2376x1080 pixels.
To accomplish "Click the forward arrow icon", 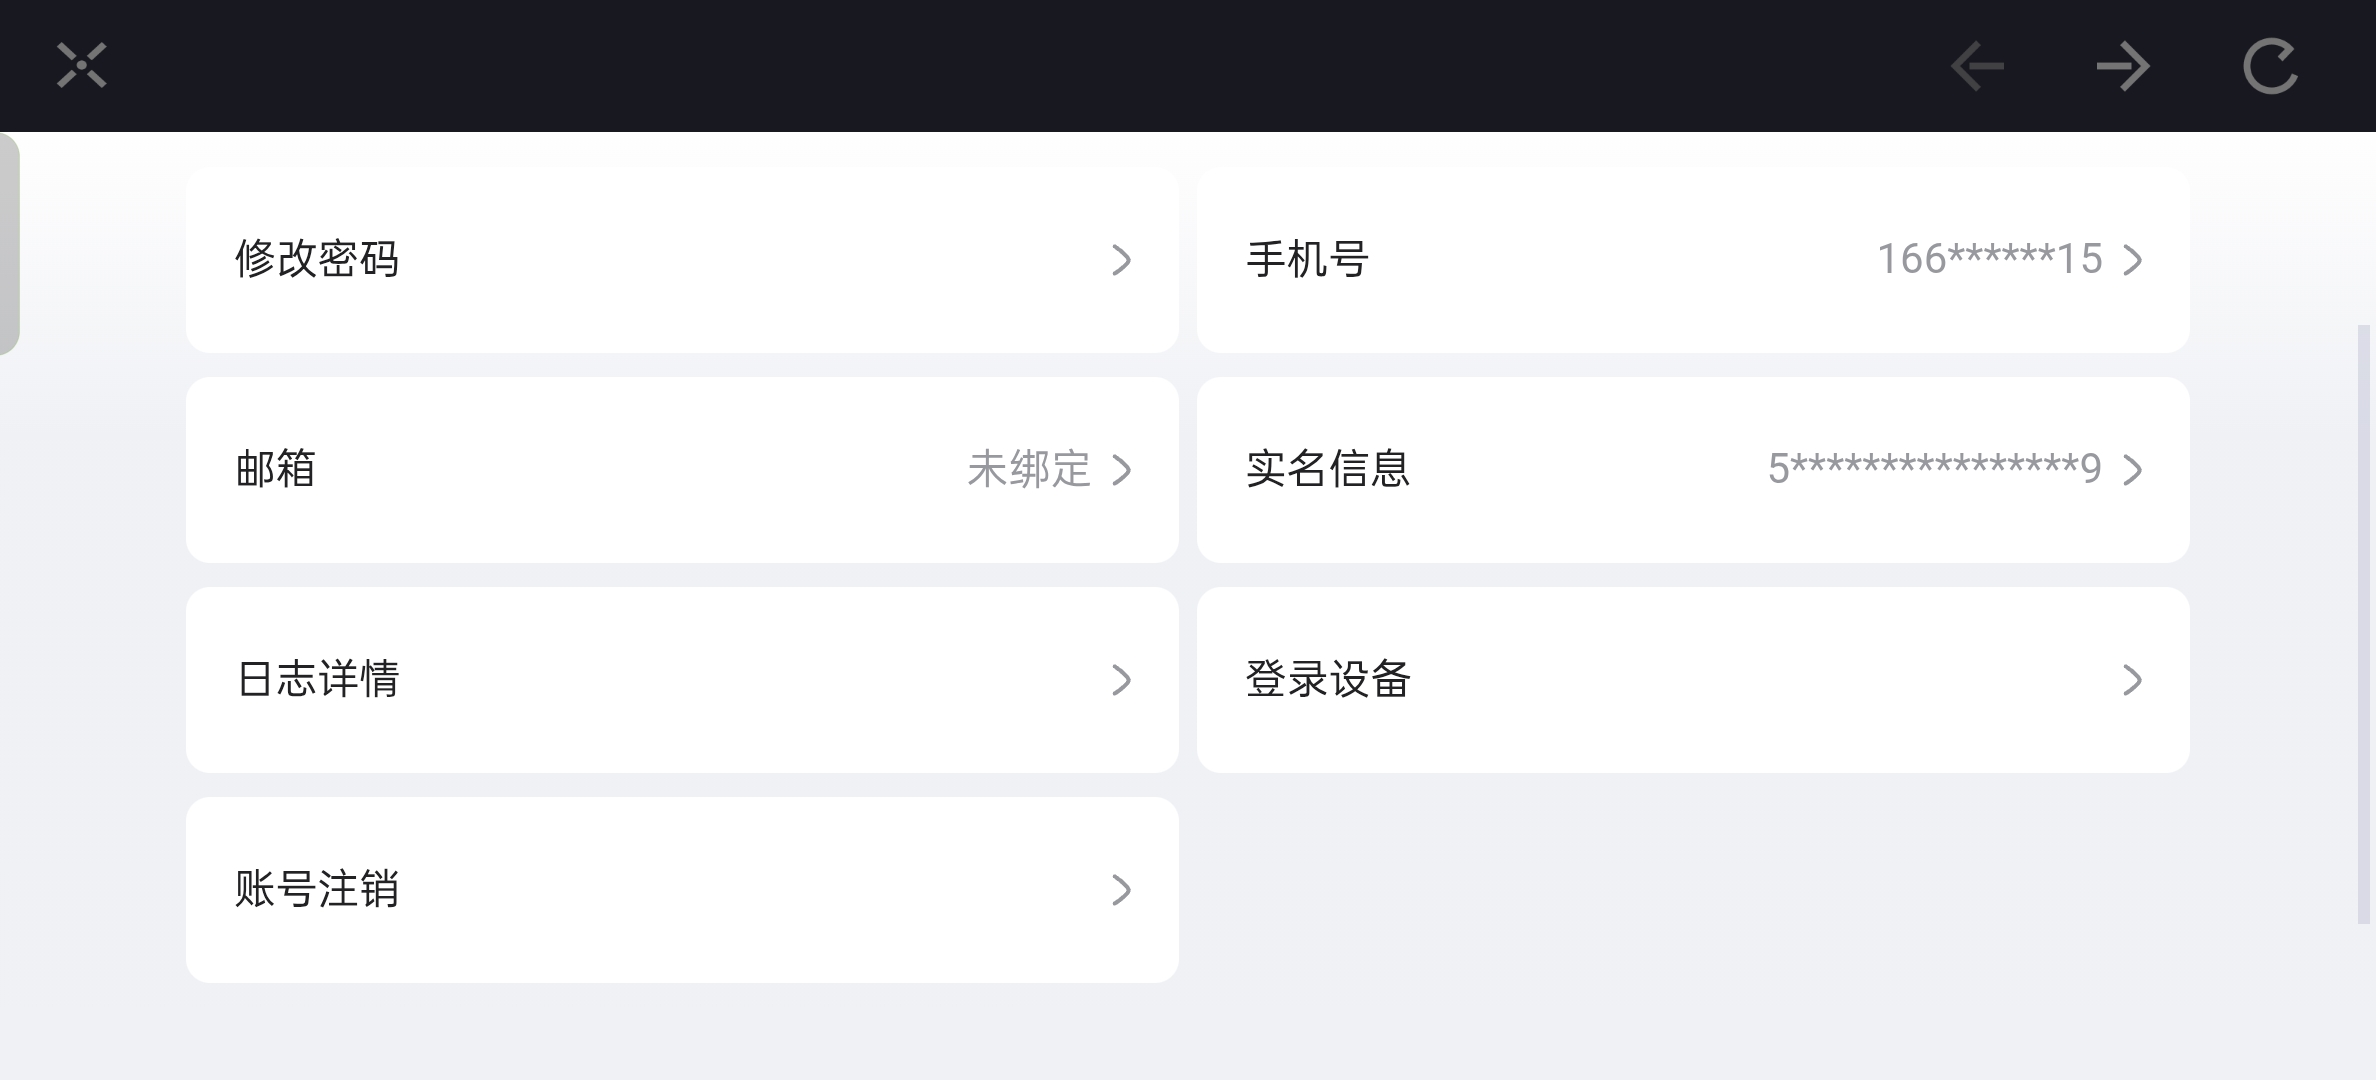I will (2123, 67).
